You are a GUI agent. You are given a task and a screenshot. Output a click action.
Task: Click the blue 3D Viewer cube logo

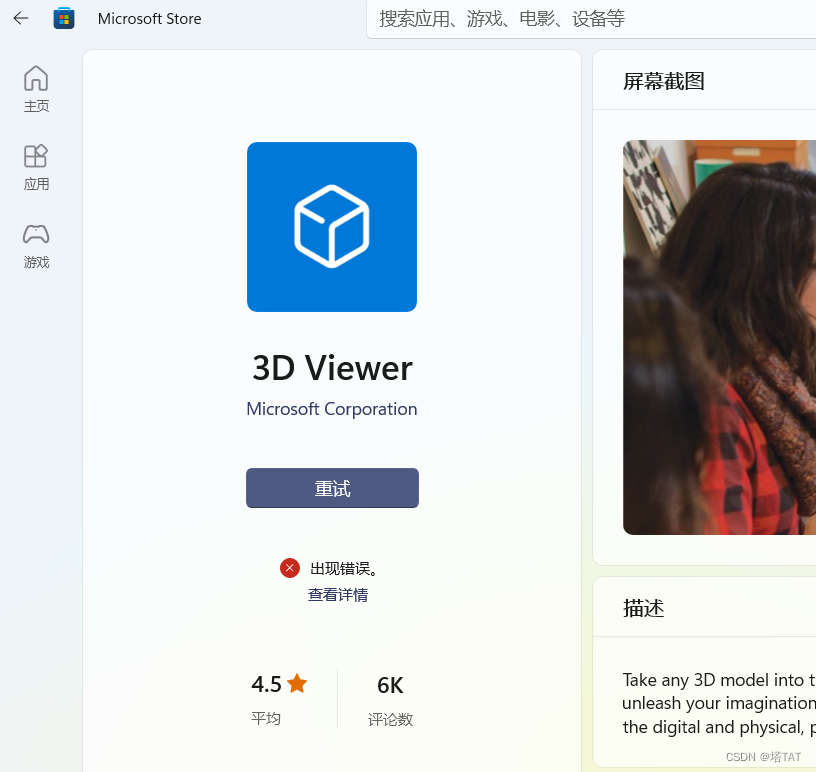(332, 227)
